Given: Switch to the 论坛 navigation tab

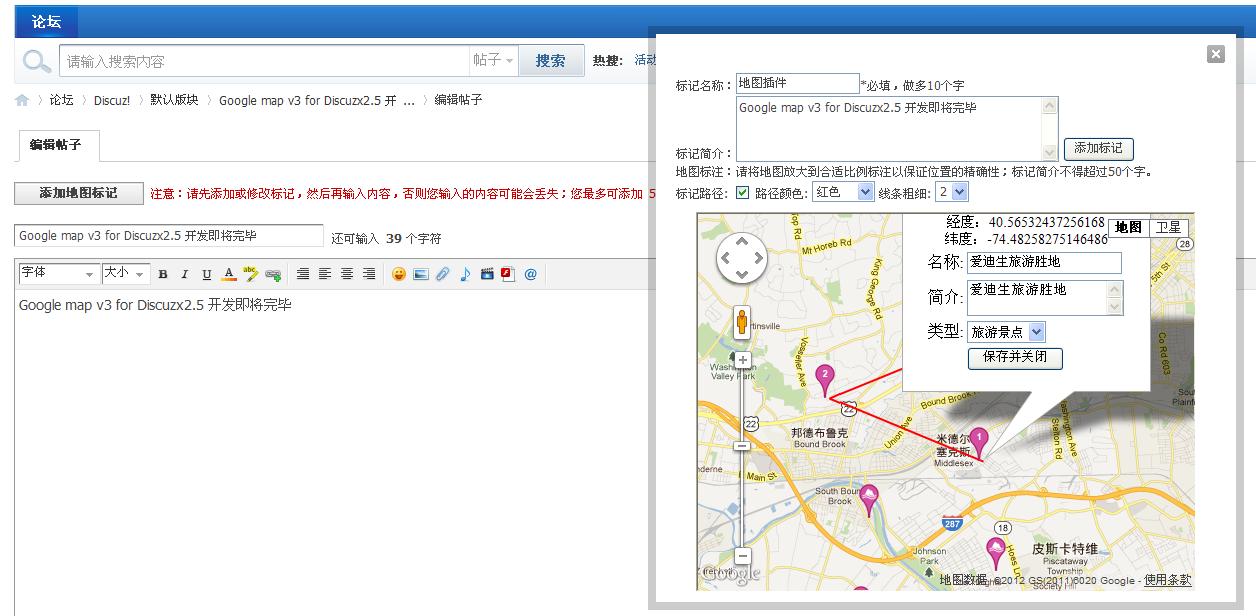Looking at the screenshot, I should 46,21.
